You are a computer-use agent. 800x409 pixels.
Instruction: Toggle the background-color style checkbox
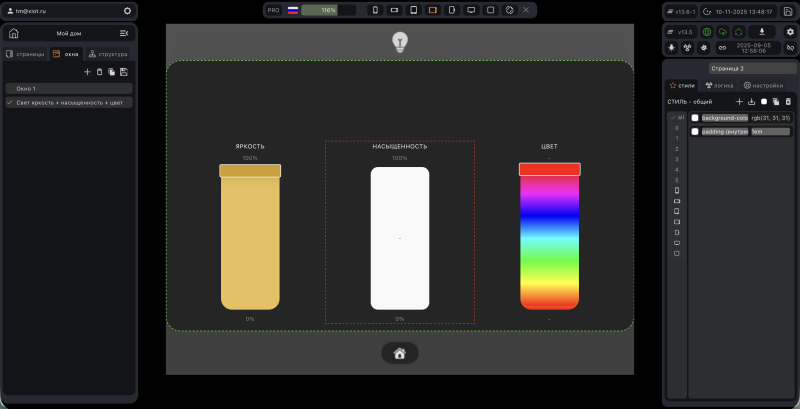point(694,118)
